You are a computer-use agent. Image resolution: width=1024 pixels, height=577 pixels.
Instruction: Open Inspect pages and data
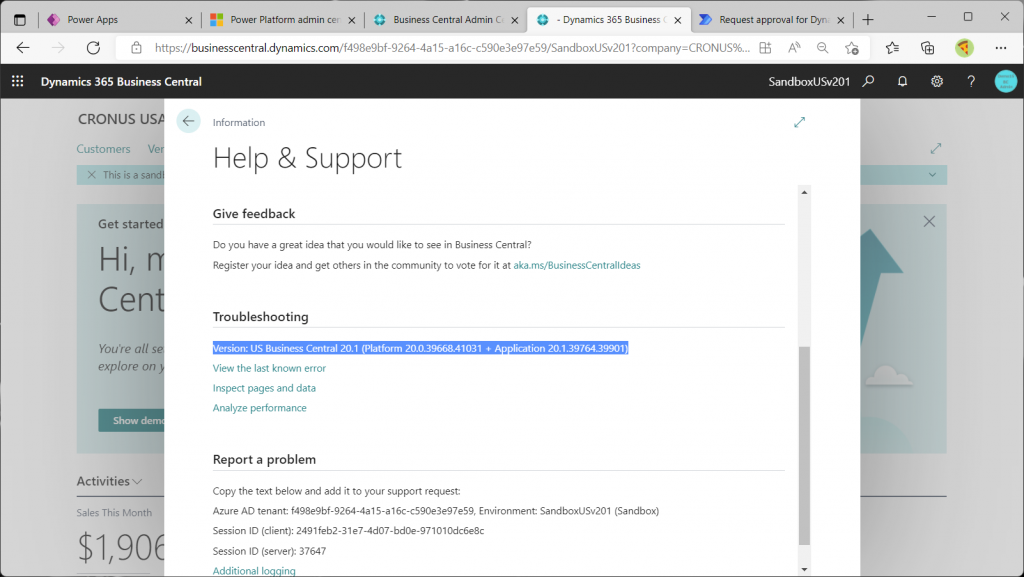click(264, 388)
